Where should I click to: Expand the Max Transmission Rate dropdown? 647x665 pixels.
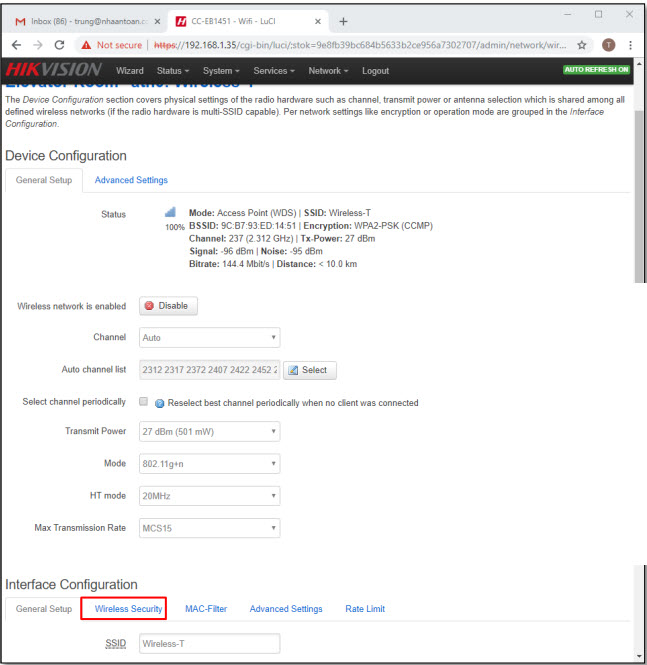coord(209,528)
